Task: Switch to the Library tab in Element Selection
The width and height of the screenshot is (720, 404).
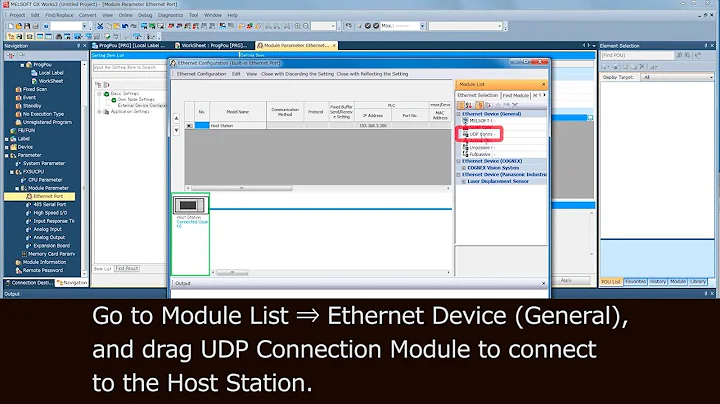Action: point(698,281)
